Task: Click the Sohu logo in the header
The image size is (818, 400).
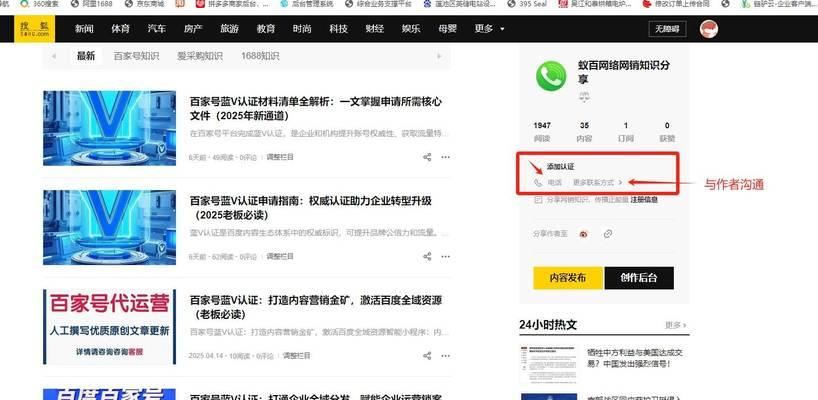Action: [34, 29]
